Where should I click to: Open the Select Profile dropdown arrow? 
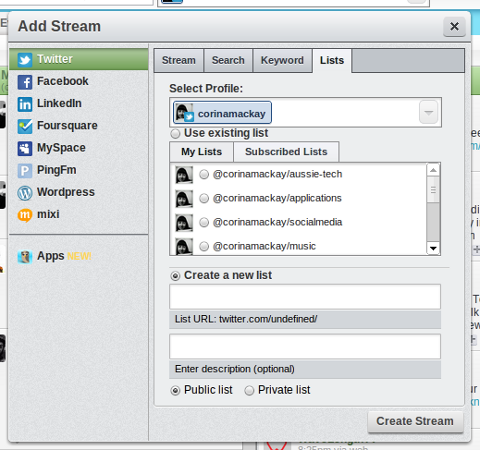coord(428,112)
